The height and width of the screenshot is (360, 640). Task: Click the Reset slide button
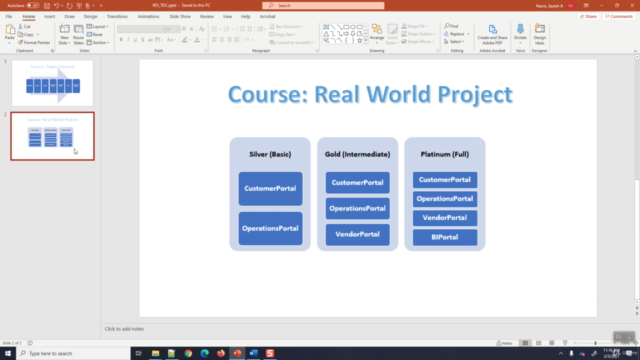point(95,34)
